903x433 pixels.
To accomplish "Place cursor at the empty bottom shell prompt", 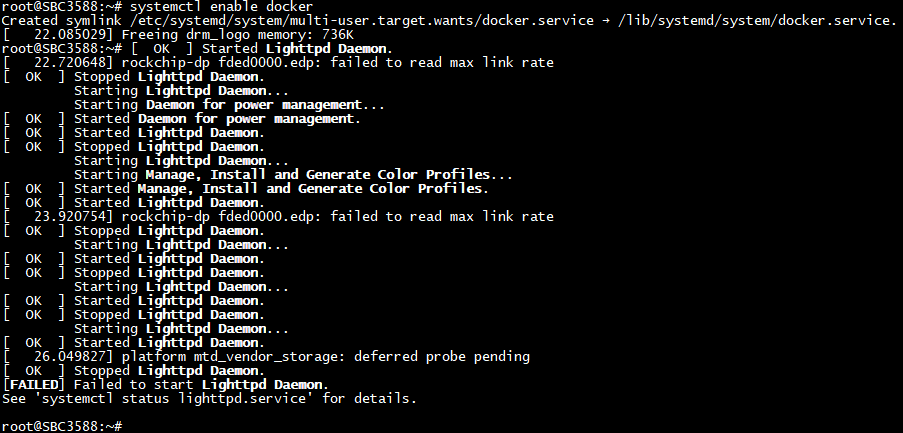I will click(126, 427).
